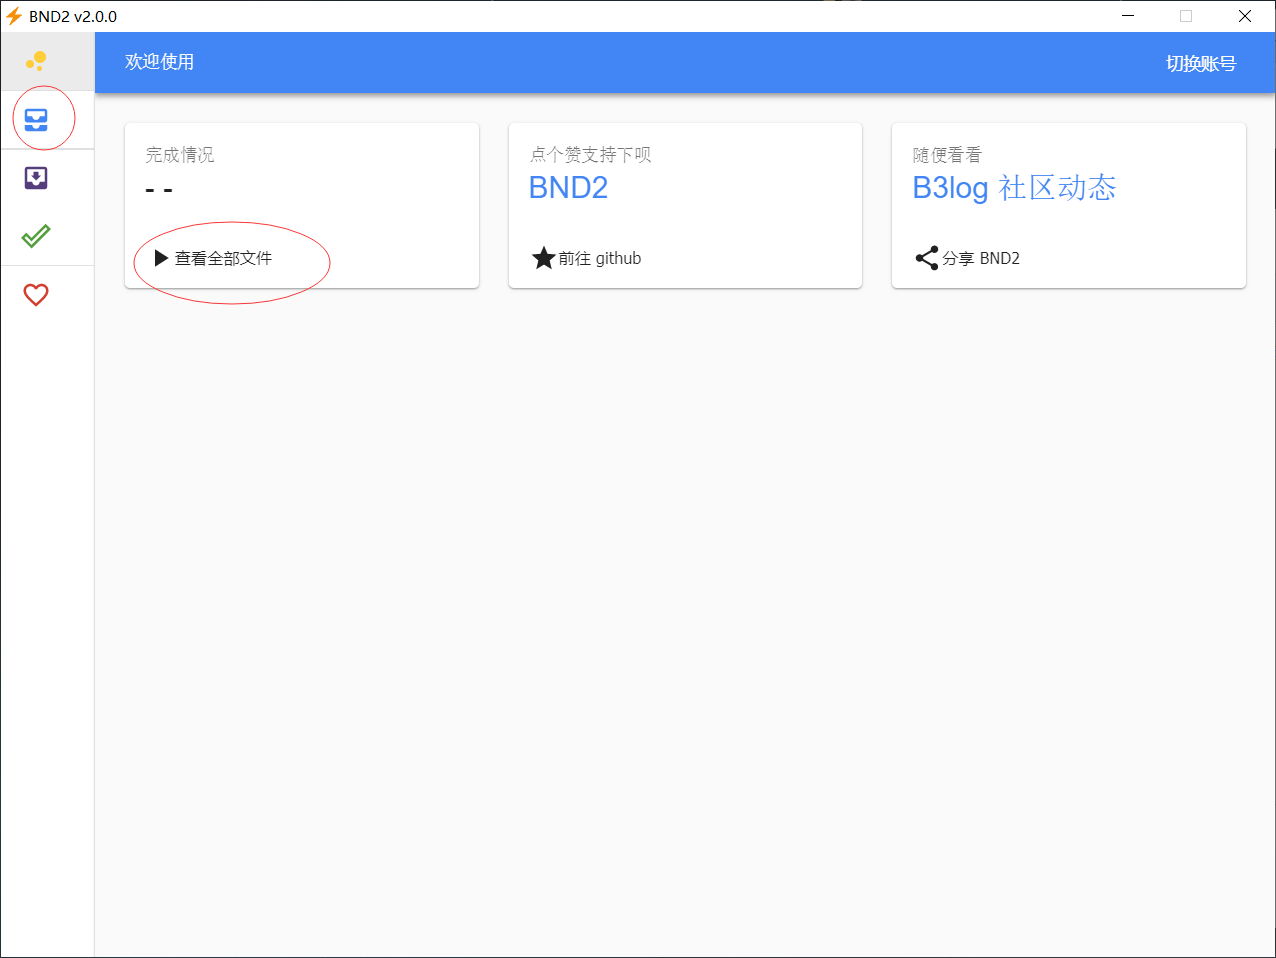Click the lightning bolt app icon in title bar

[14, 16]
